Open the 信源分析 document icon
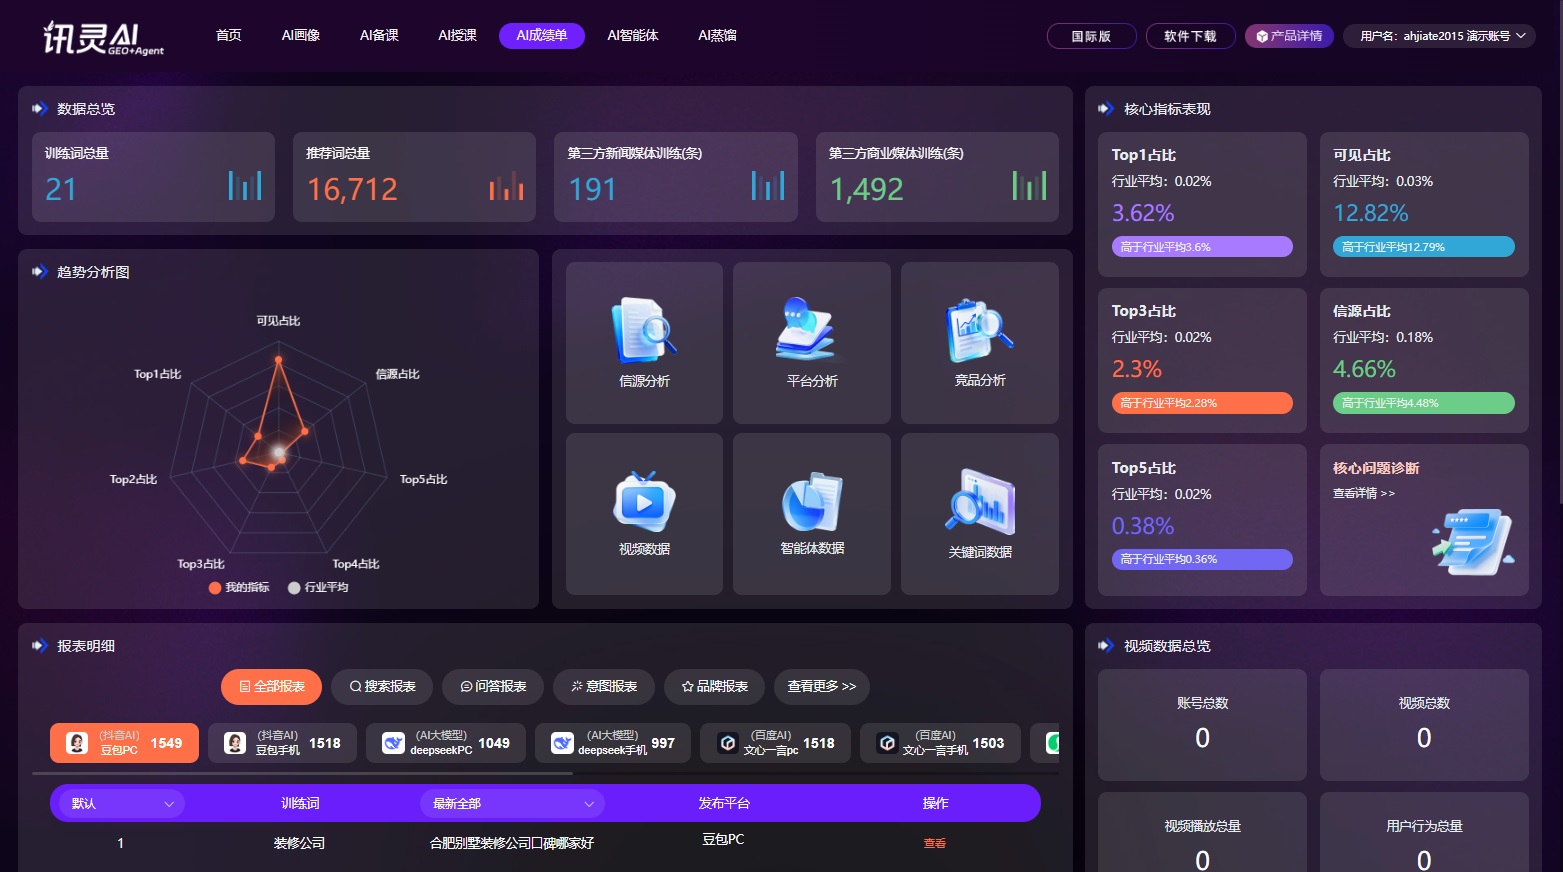The height and width of the screenshot is (872, 1563). tap(644, 331)
